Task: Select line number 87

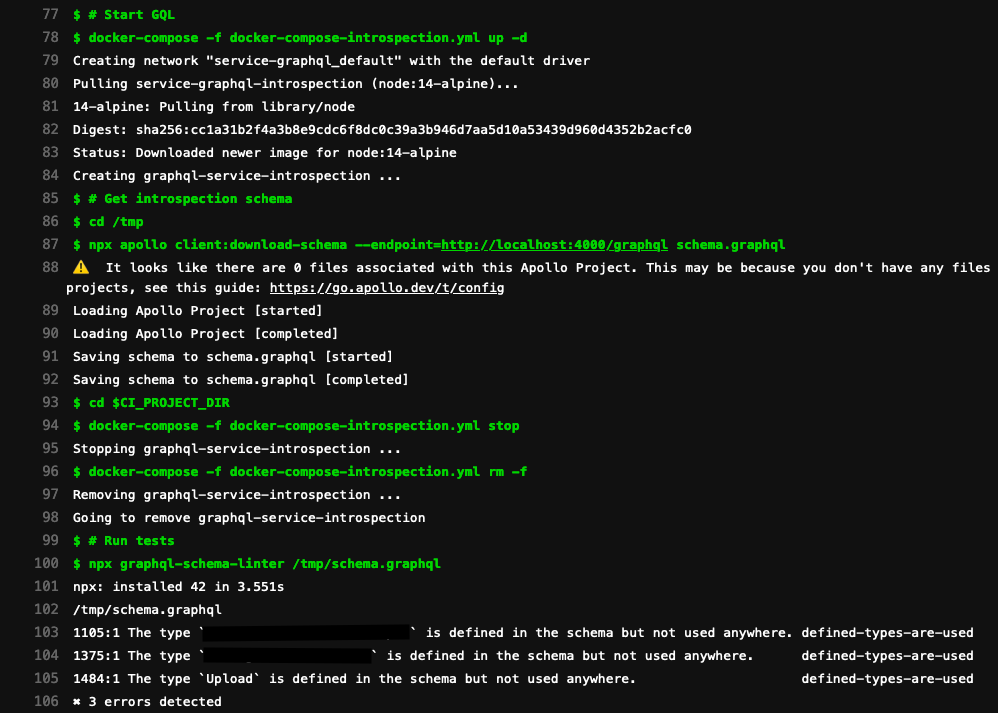Action: 50,244
